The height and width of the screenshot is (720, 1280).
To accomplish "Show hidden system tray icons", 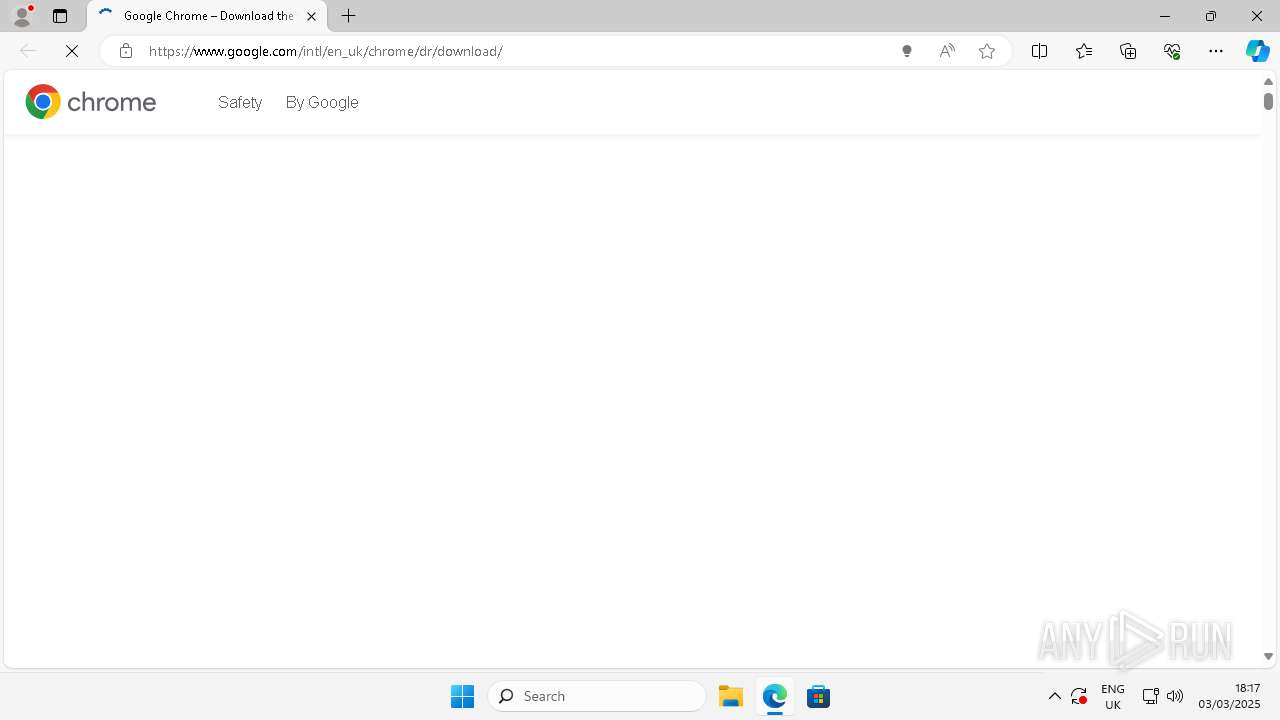I will click(1054, 696).
